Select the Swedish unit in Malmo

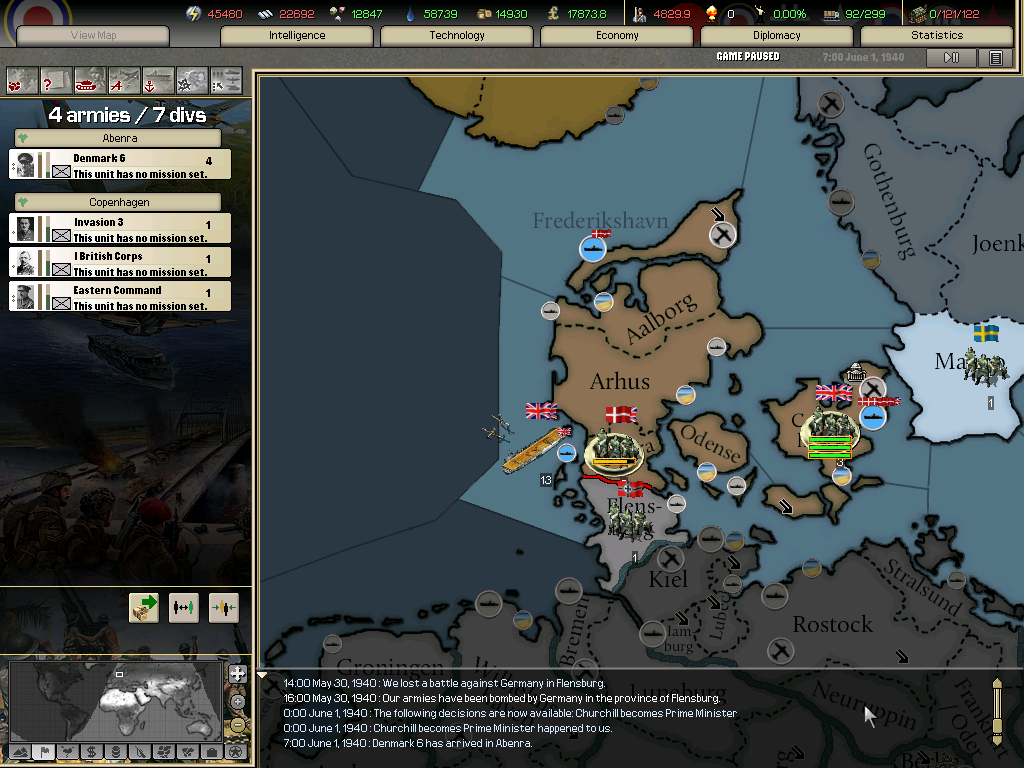(x=985, y=367)
